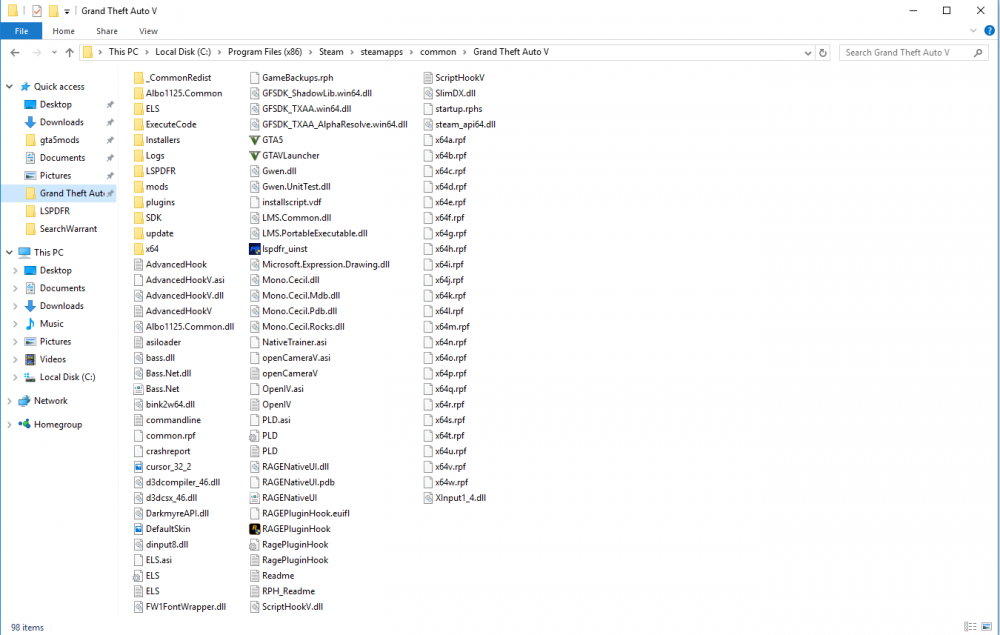Click the search magnifier icon
This screenshot has width=1000, height=635.
click(978, 53)
